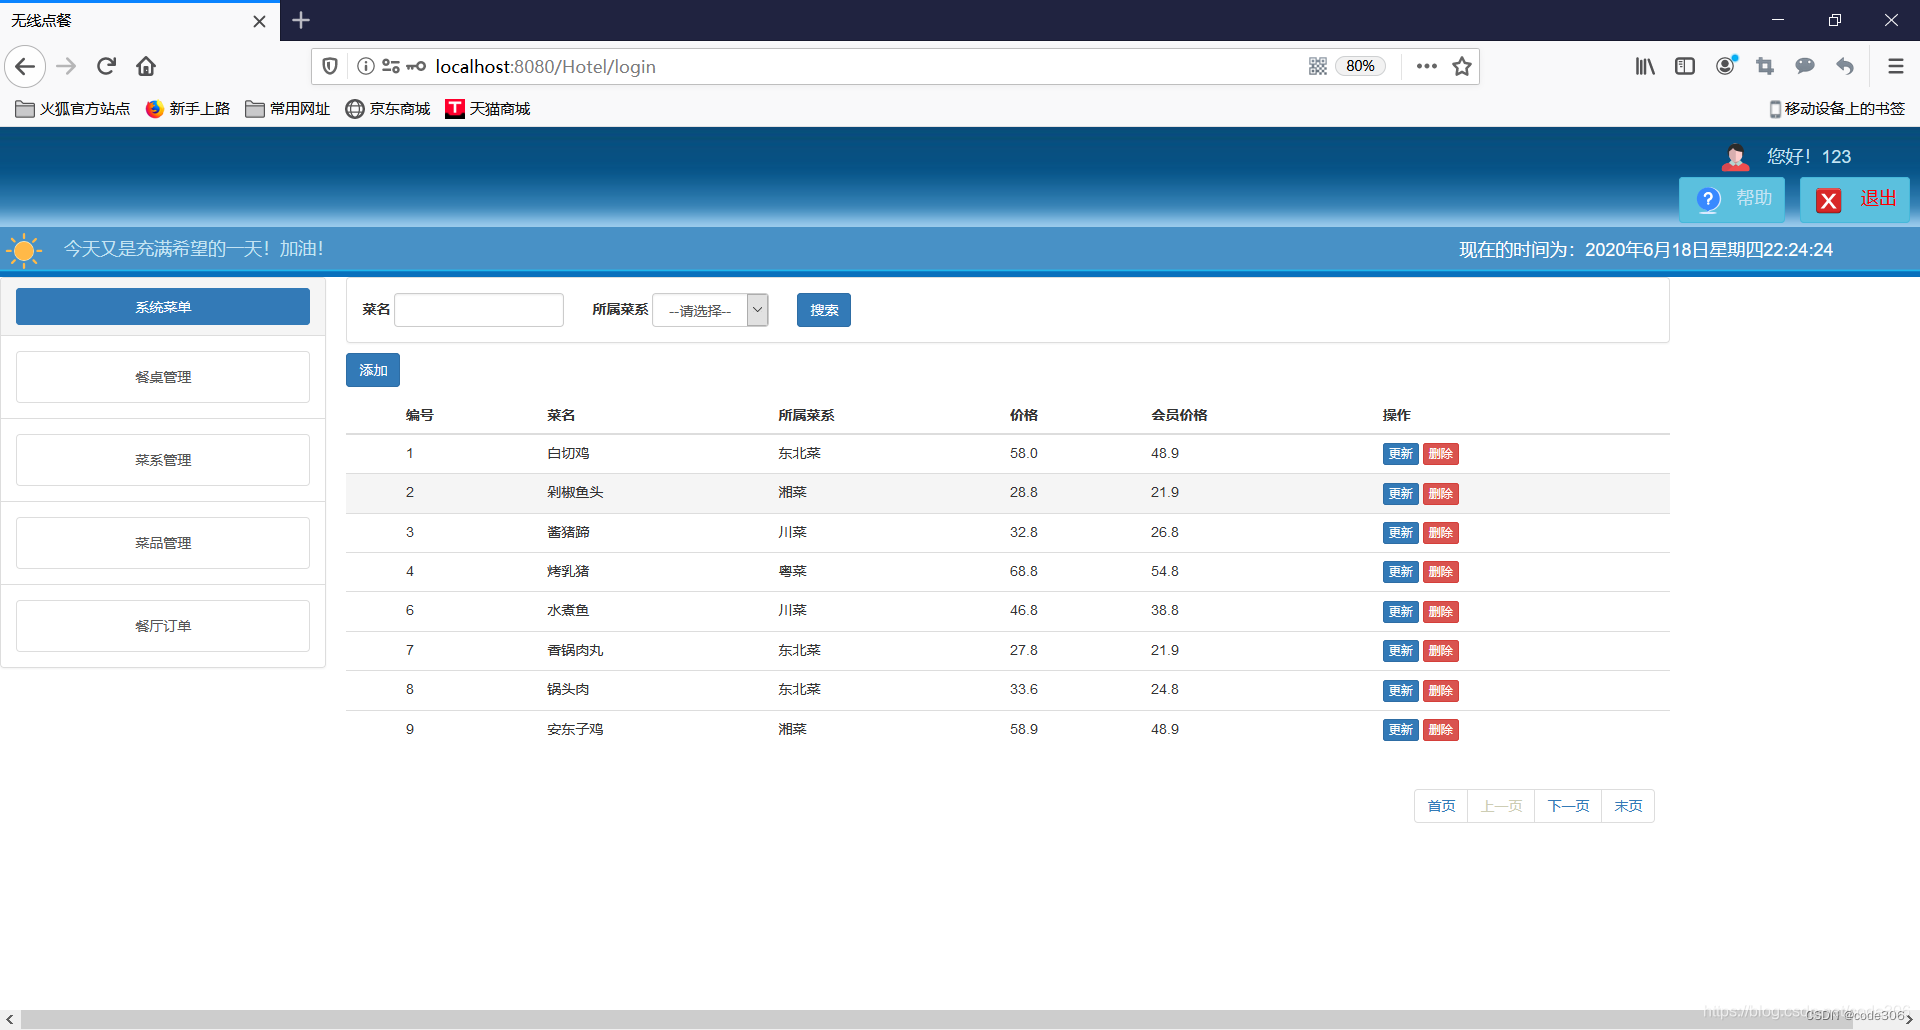Open the chat bubble toolbar icon

coord(1805,66)
